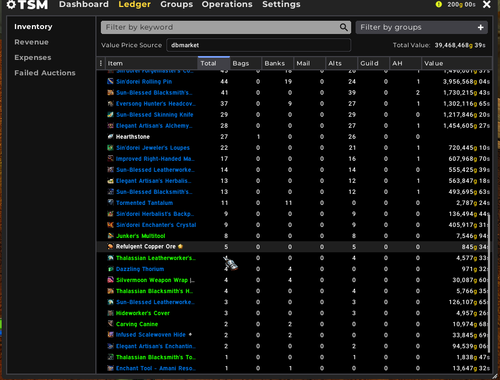Click the inventory table scrollbar
This screenshot has width=500, height=380.
coord(490,283)
